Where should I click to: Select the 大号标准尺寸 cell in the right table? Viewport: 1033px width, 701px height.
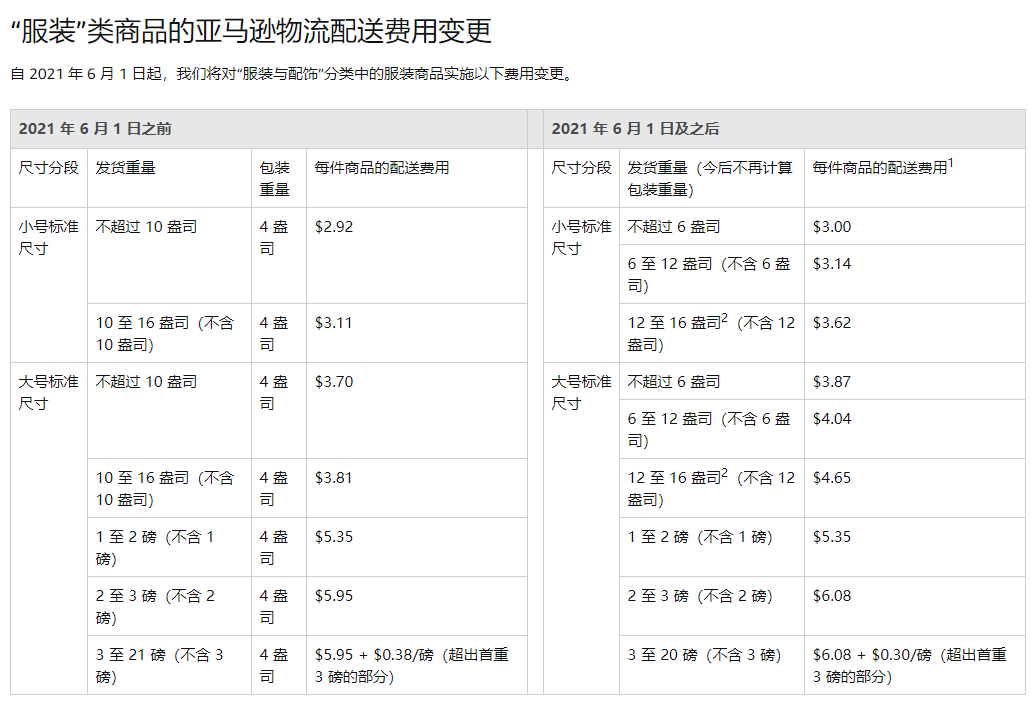click(x=580, y=390)
